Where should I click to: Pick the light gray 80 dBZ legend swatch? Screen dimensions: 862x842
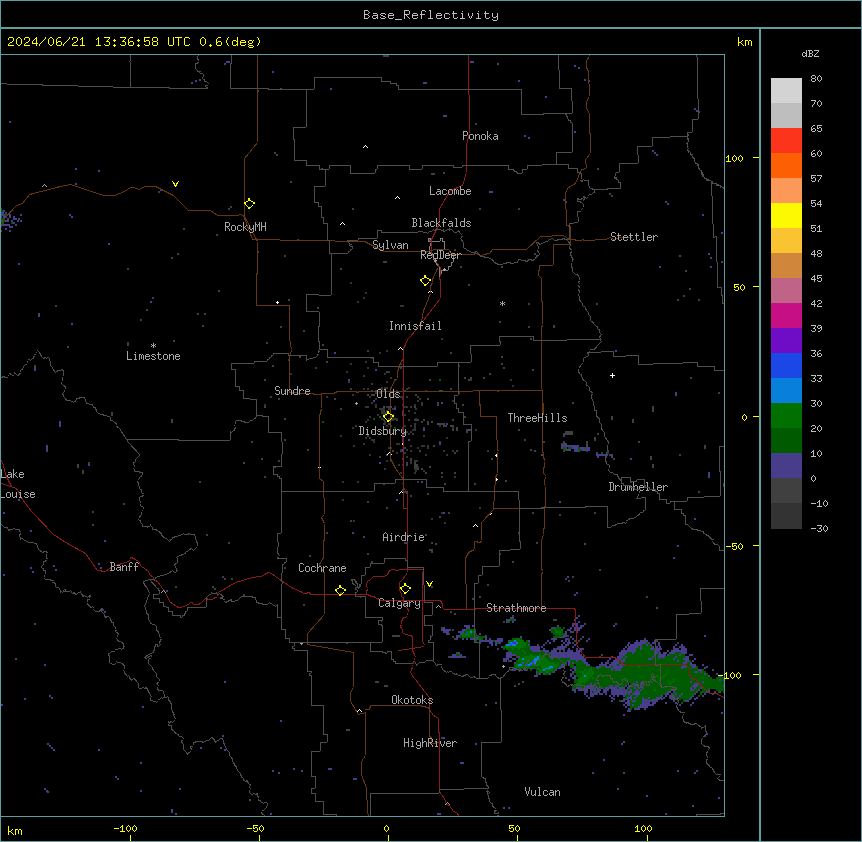click(x=786, y=91)
